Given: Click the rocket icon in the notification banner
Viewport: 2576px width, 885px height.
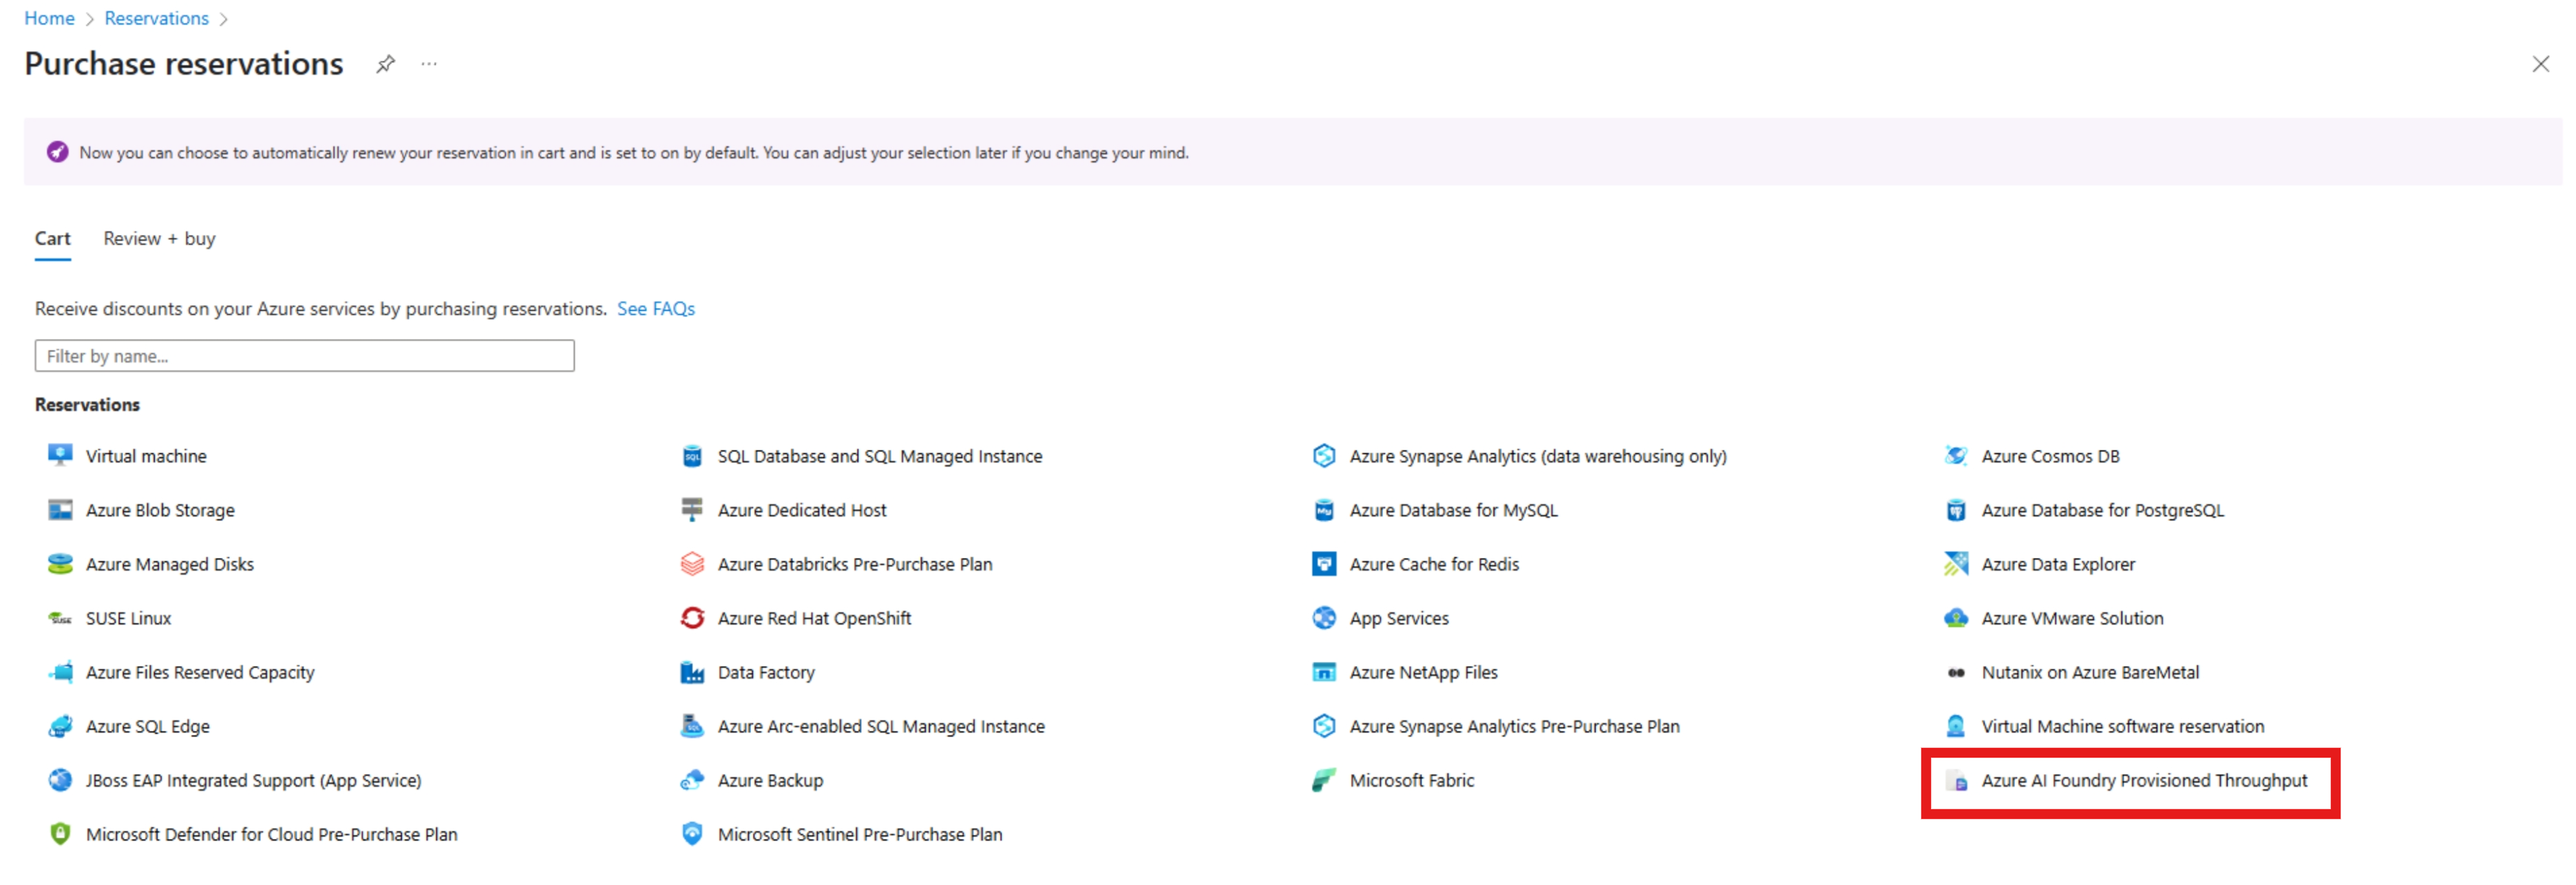Looking at the screenshot, I should click(x=57, y=152).
